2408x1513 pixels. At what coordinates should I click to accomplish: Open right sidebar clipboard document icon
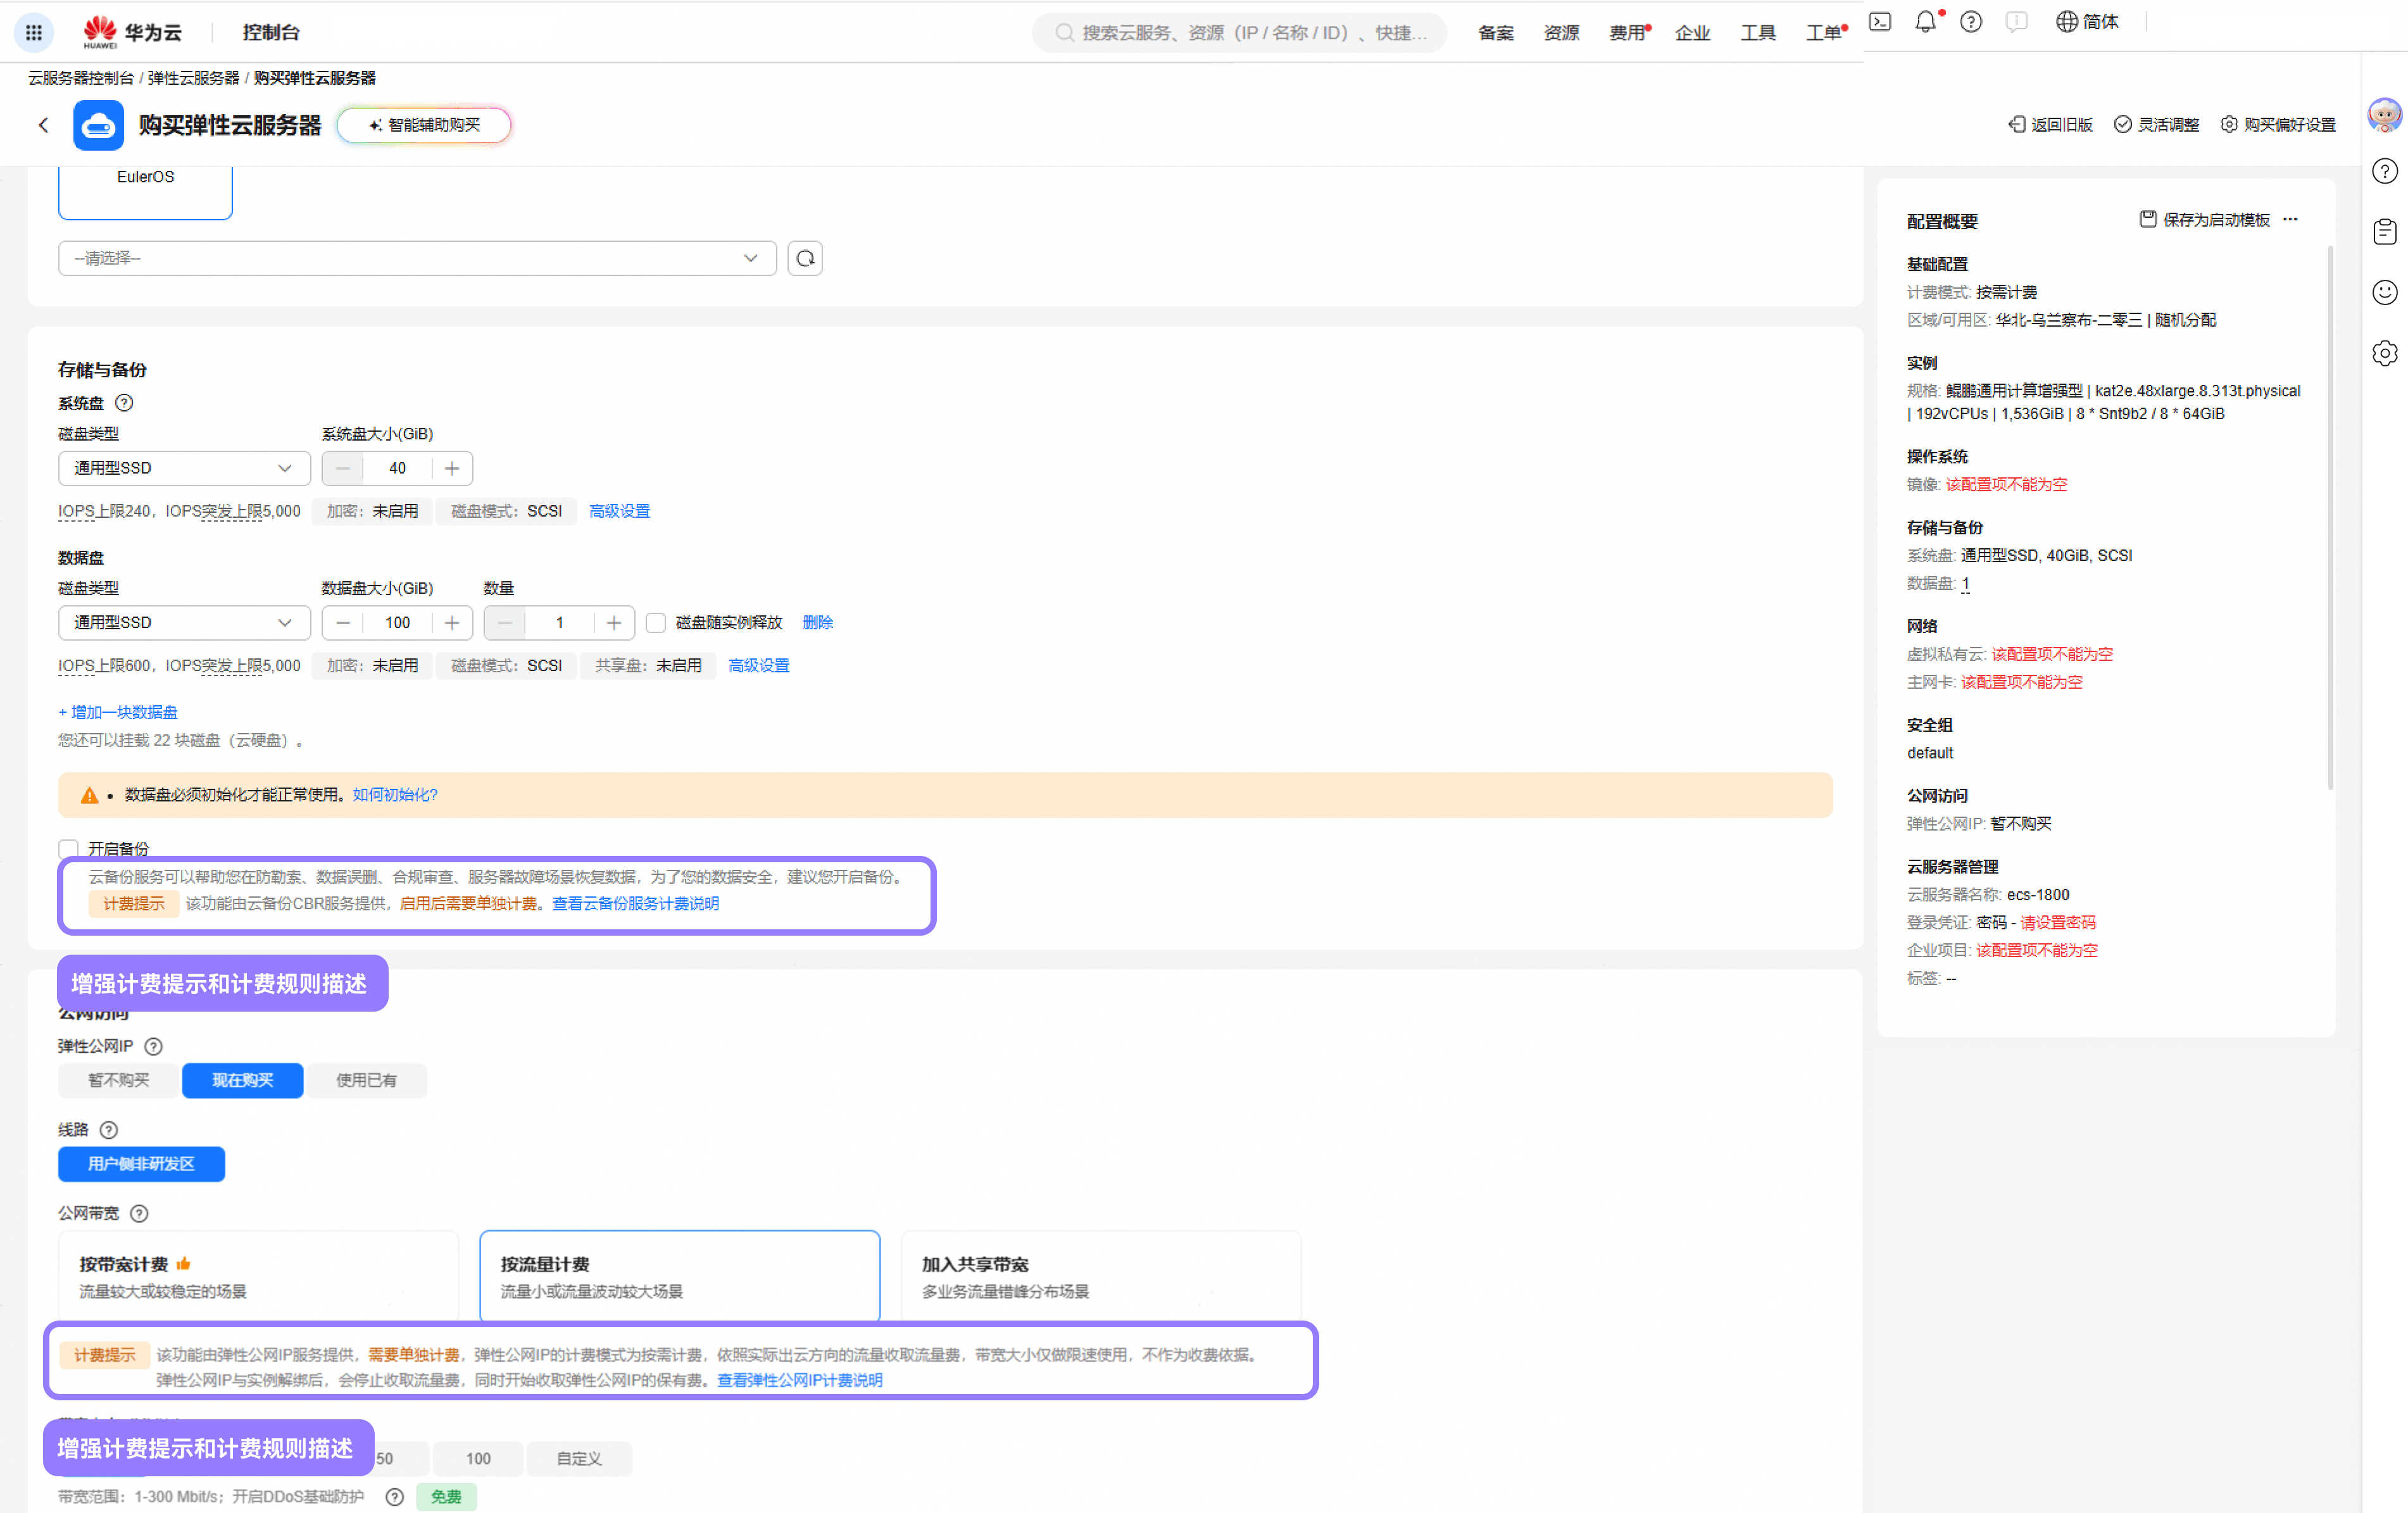2385,232
